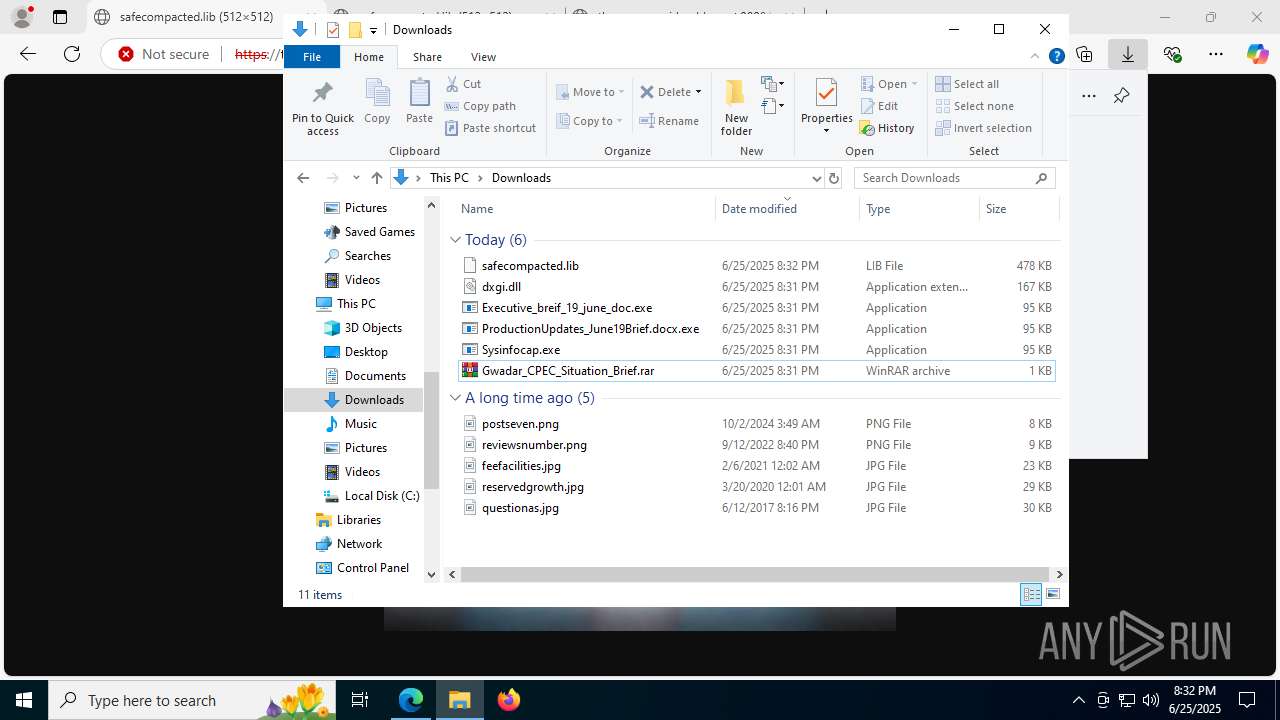The image size is (1280, 720).
Task: Click Invert selection
Action: click(x=983, y=128)
